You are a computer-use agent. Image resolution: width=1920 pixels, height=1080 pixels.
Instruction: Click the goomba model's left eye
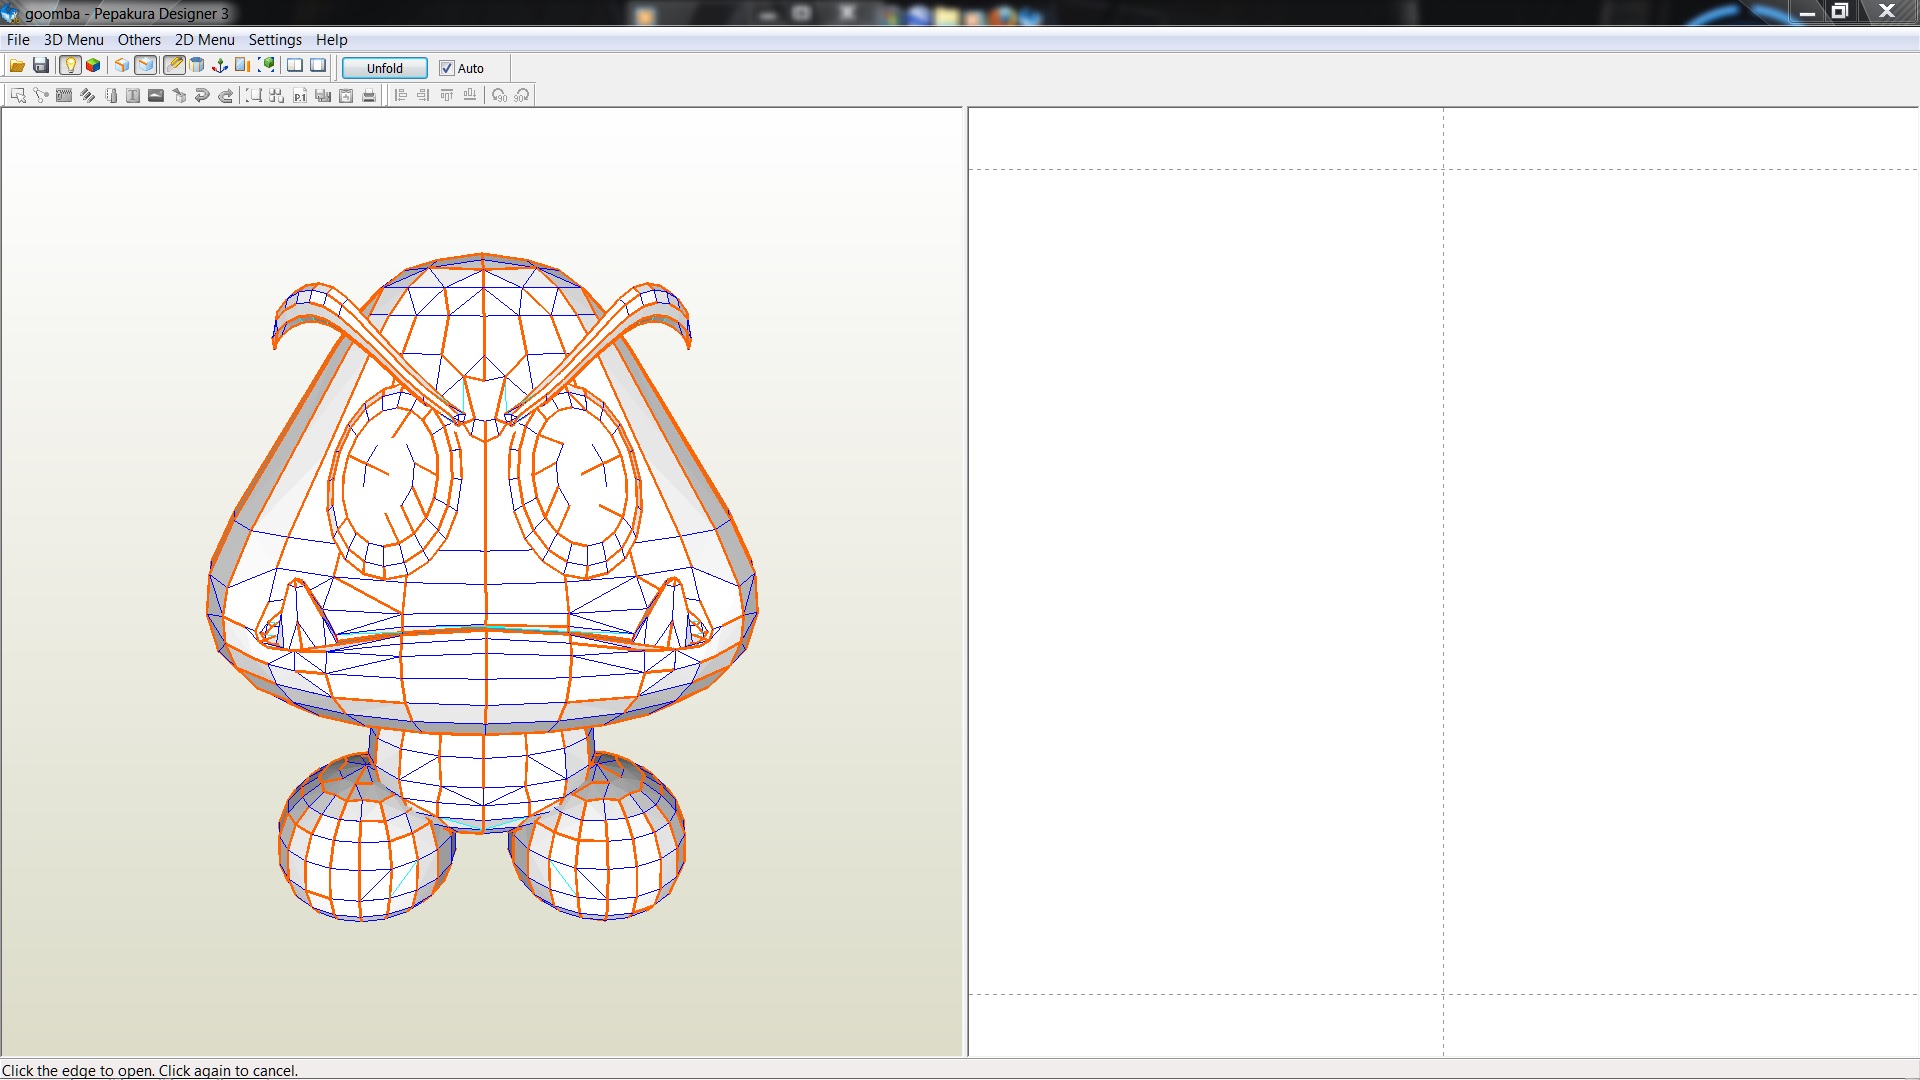tap(393, 483)
